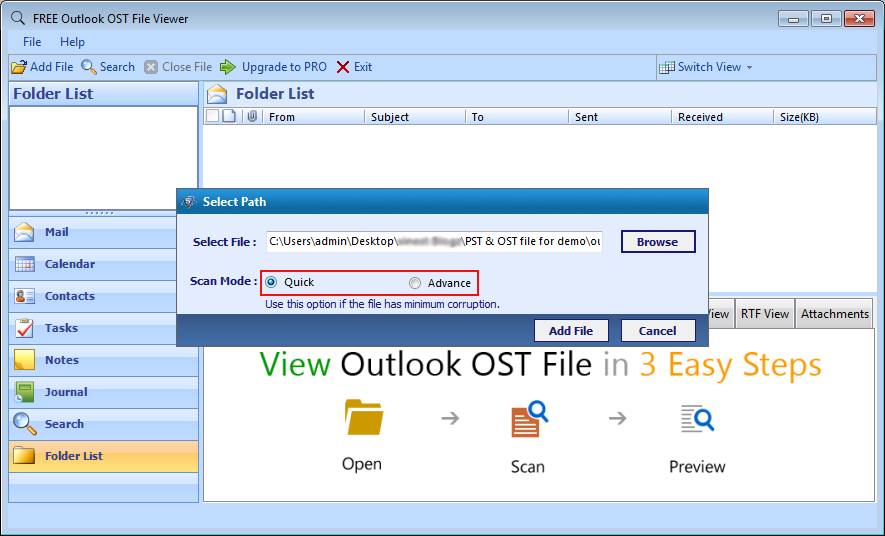Select the Quick scan mode radio button
The image size is (885, 536).
coord(271,282)
